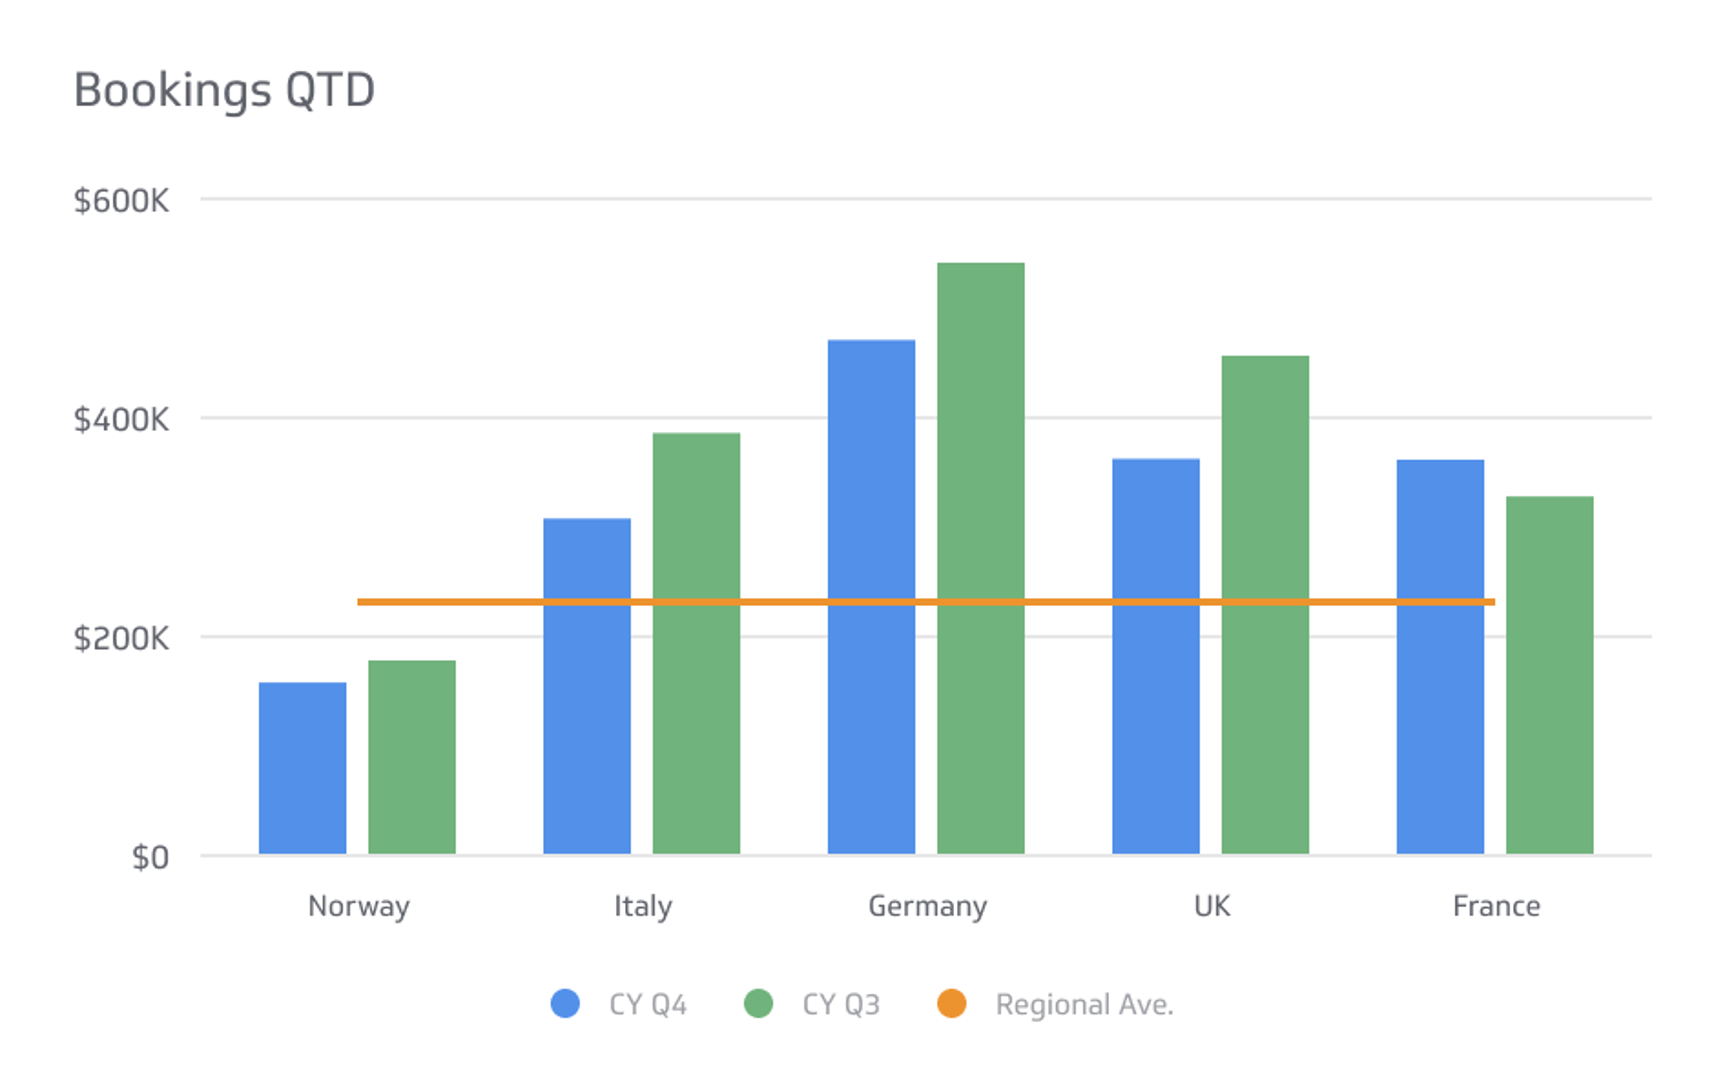Toggle Regional Ave. line visibility in legend
Viewport: 1725px width, 1080px height.
(1083, 1003)
